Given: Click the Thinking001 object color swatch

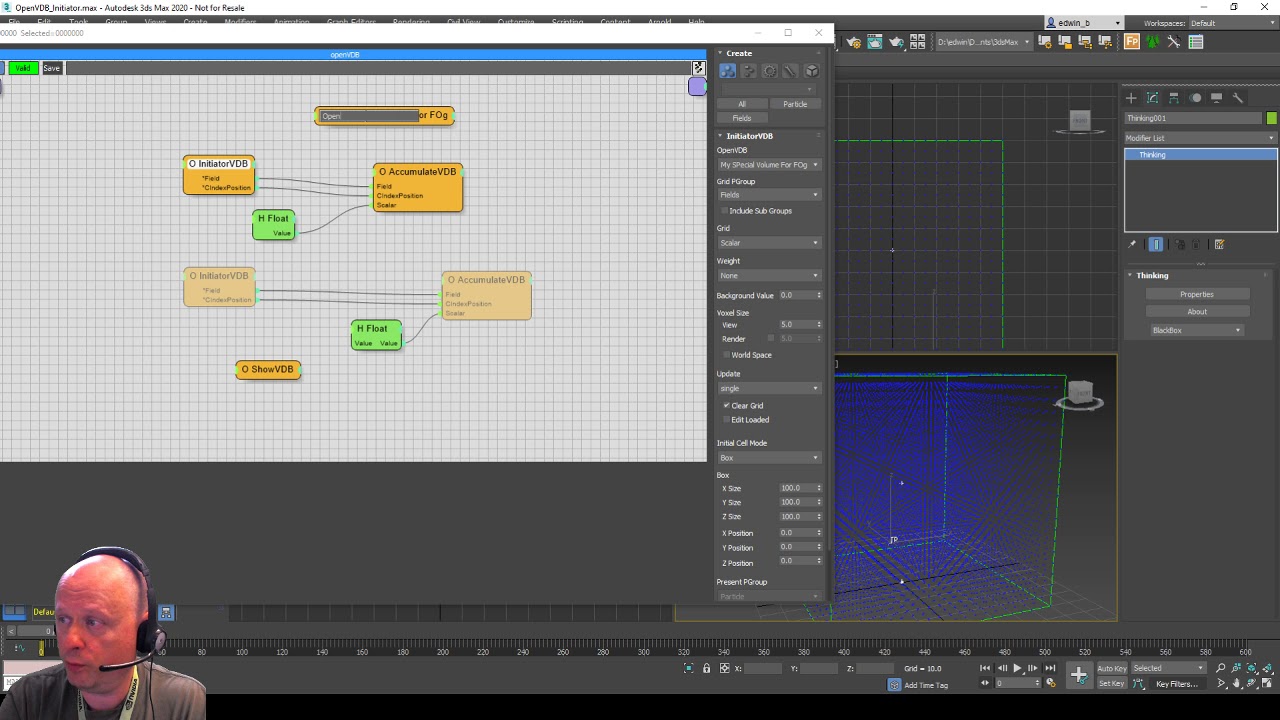Looking at the screenshot, I should 1271,118.
